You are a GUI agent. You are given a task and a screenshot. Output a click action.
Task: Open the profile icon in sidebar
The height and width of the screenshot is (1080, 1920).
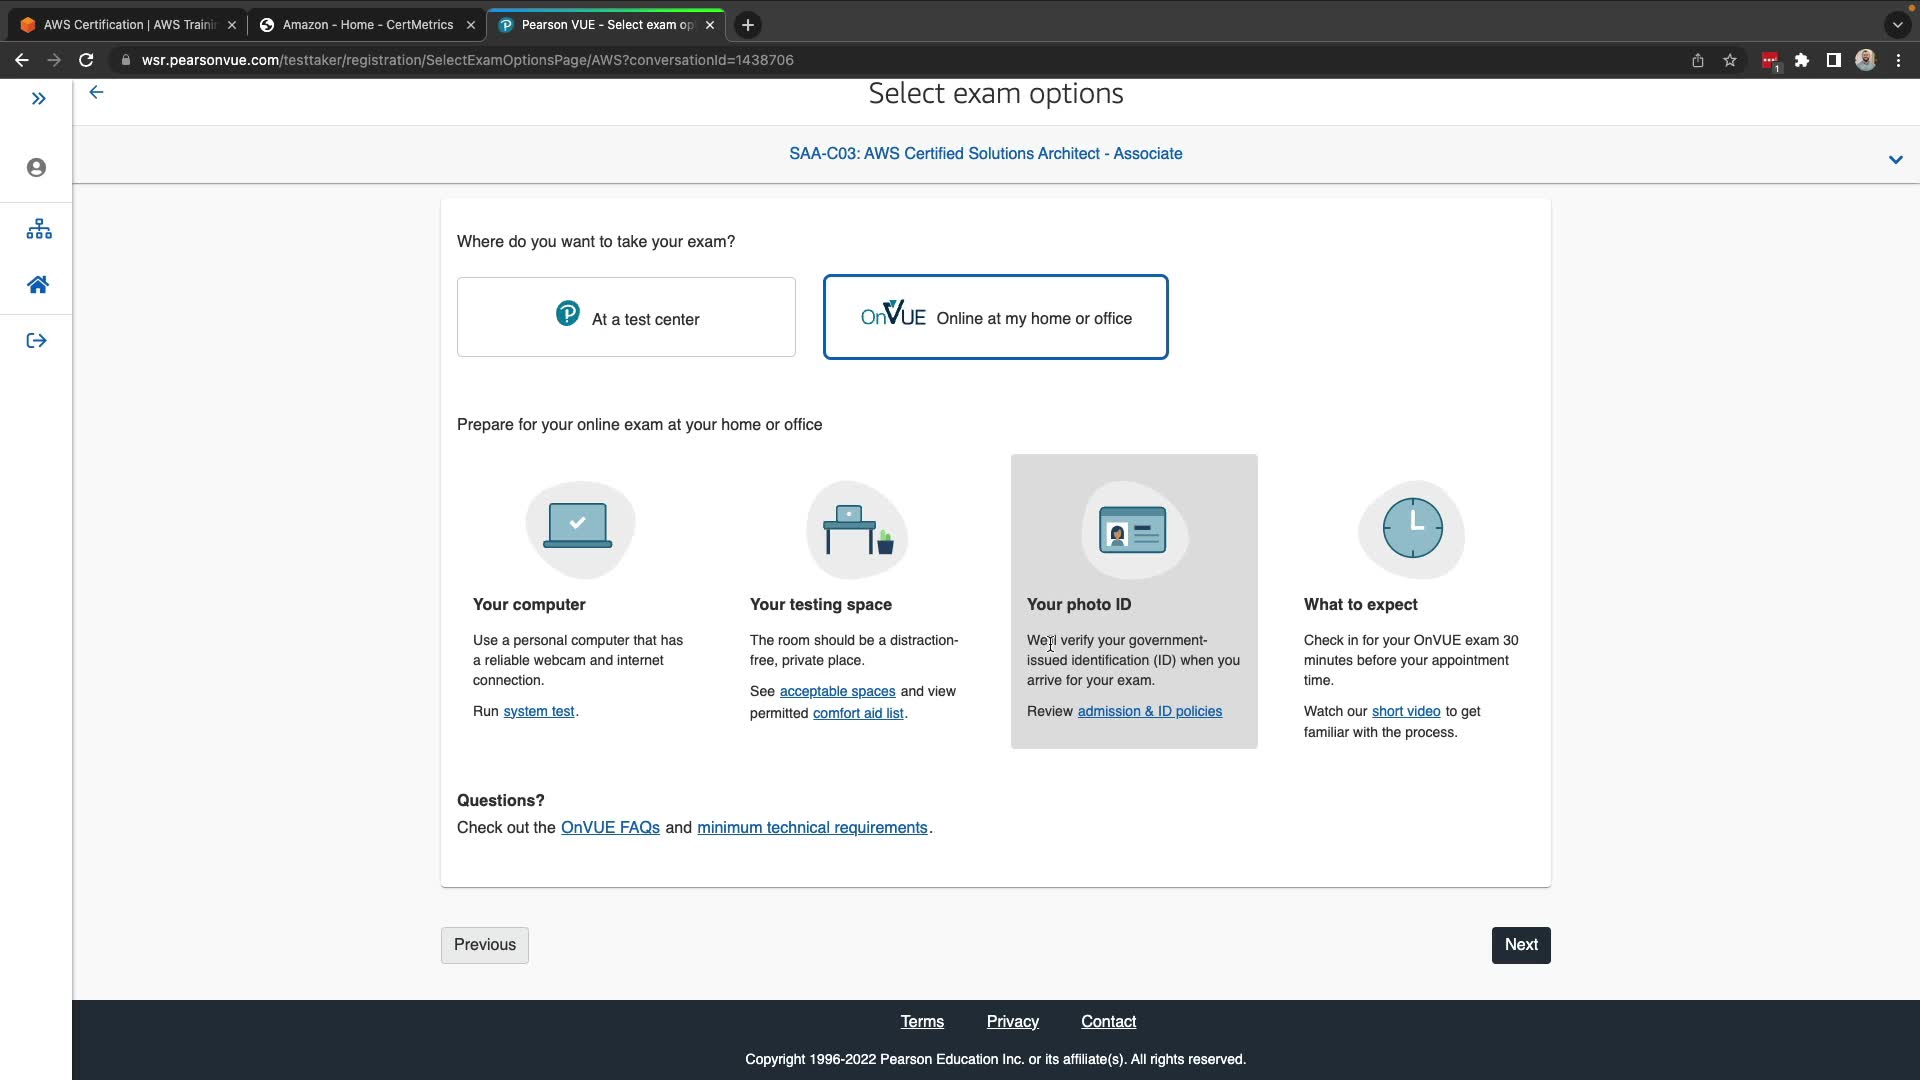coord(37,168)
